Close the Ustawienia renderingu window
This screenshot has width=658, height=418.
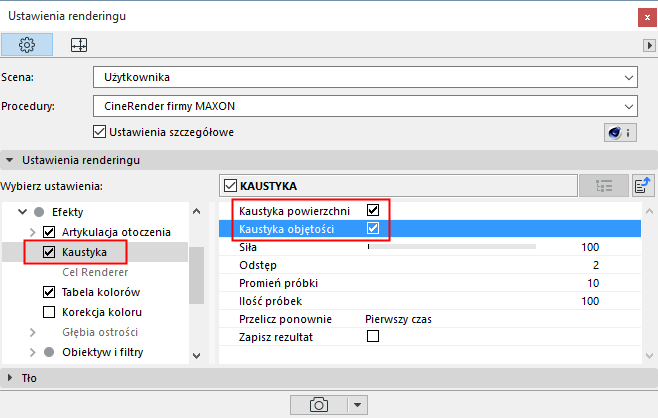647,17
